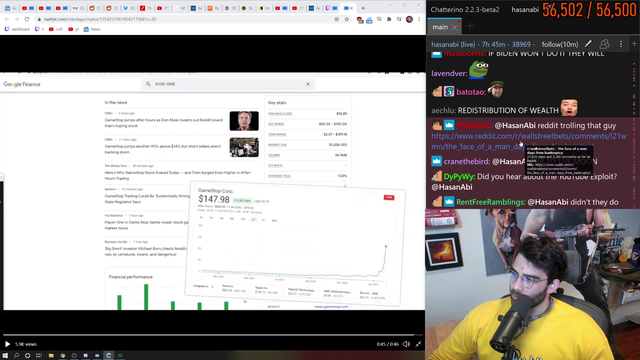Click the pencil moderation icon in Chatterino
640x360 pixels.
[x=588, y=44]
